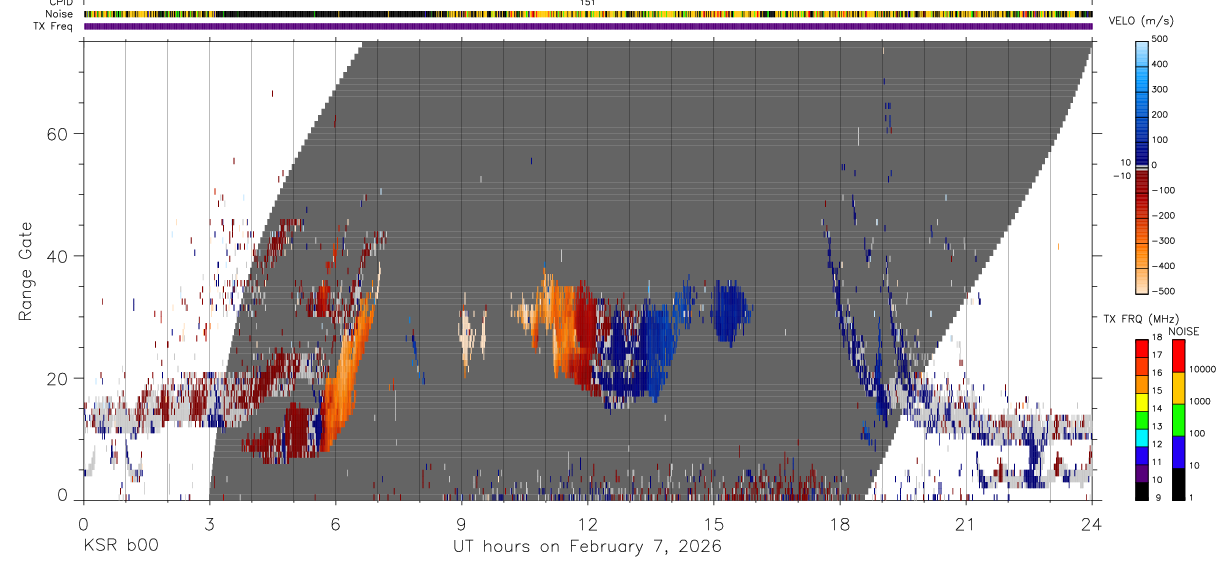Click the TX FRQ legend label '18'
The width and height of the screenshot is (1228, 567).
pyautogui.click(x=1157, y=338)
